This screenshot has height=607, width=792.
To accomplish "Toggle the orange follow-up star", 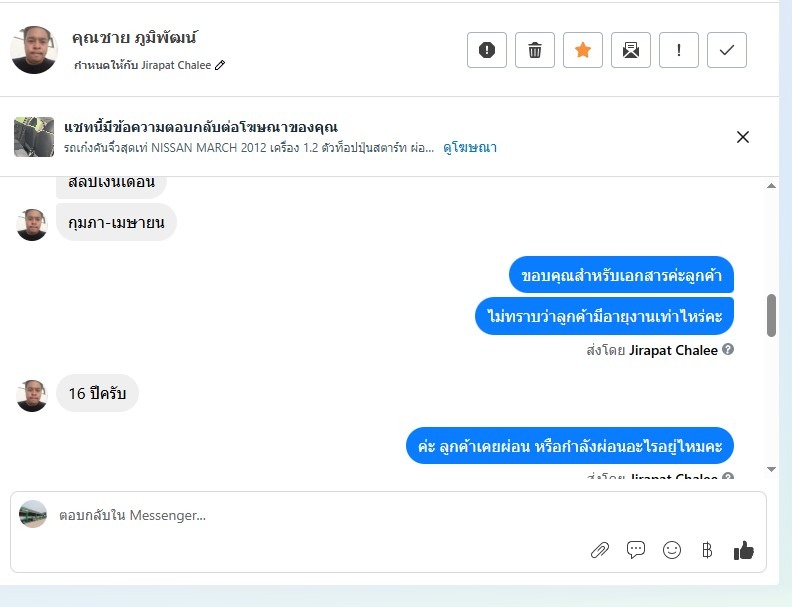I will coord(582,50).
